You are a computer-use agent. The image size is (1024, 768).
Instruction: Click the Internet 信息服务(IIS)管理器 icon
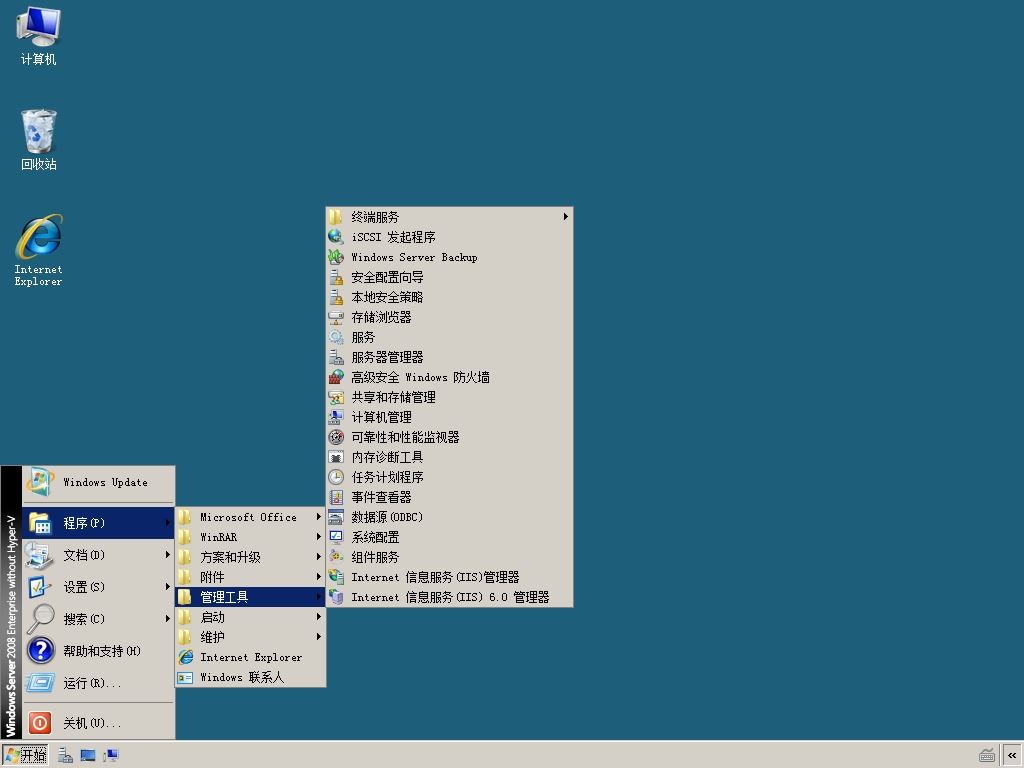(336, 577)
